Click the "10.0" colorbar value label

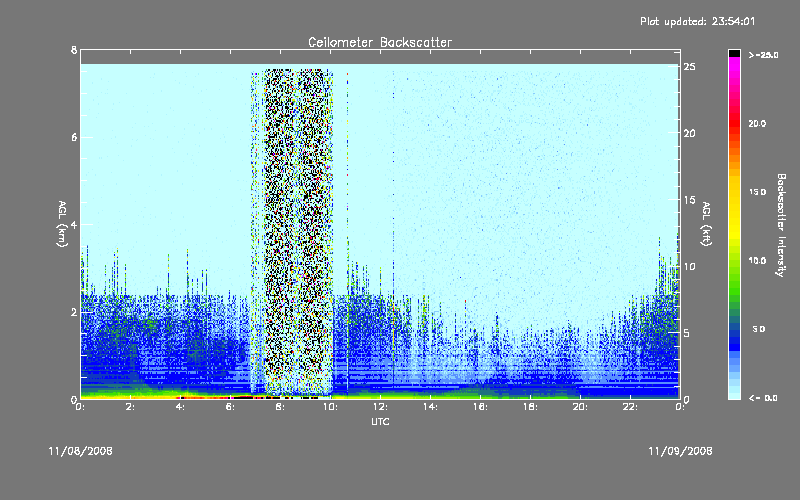point(757,260)
